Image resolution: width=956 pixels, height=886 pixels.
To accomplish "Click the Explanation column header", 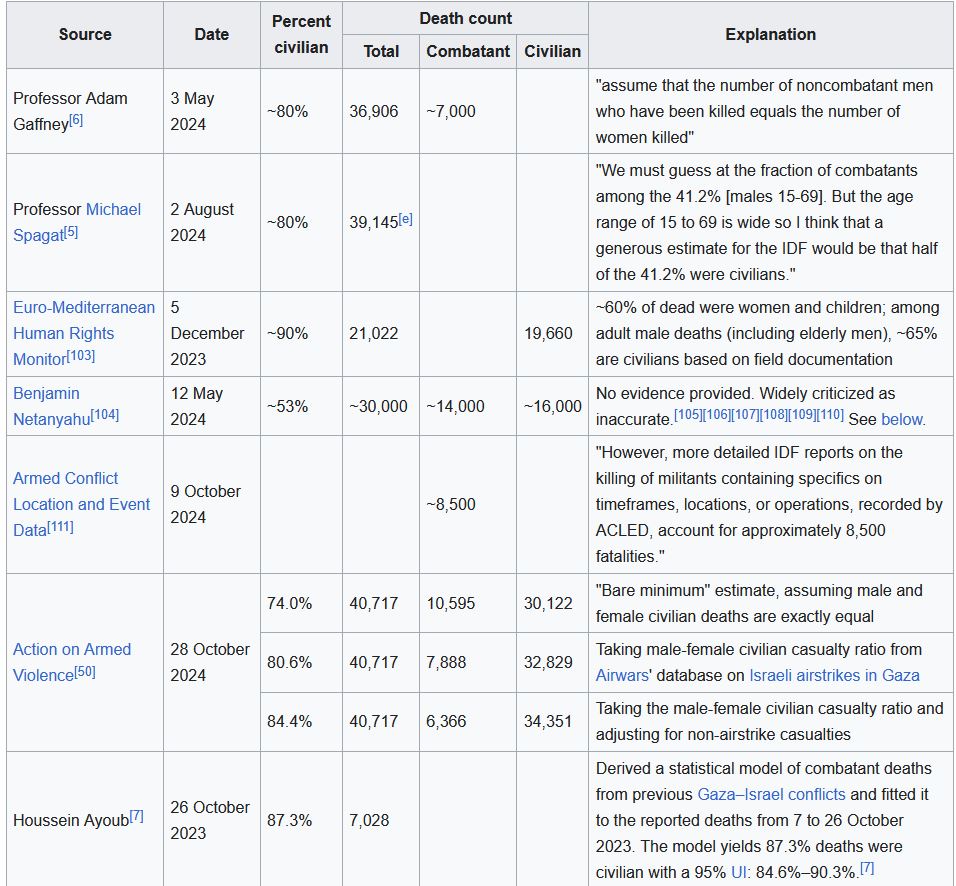I will click(771, 34).
